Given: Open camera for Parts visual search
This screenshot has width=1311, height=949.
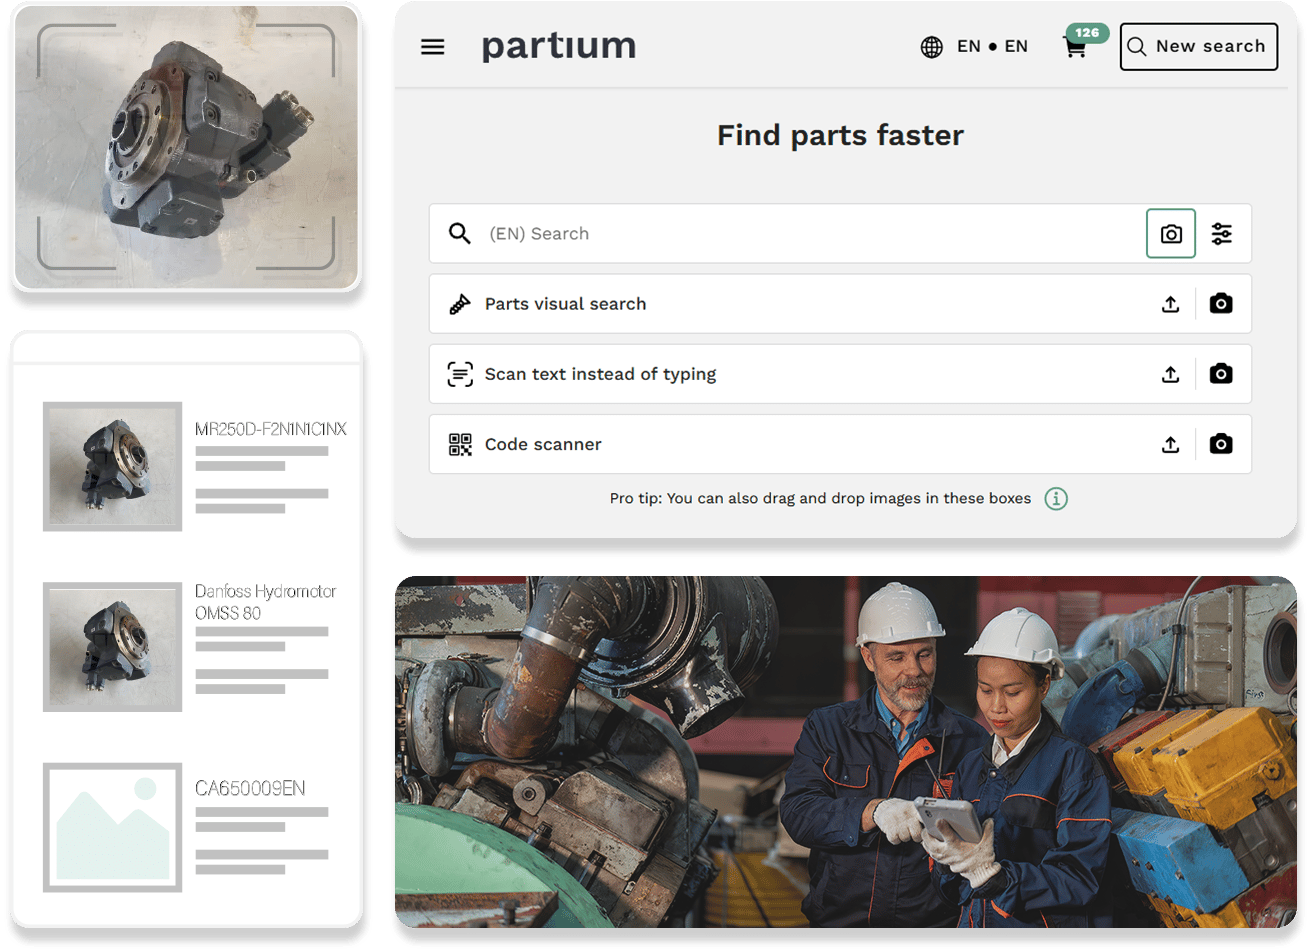Looking at the screenshot, I should (x=1221, y=304).
